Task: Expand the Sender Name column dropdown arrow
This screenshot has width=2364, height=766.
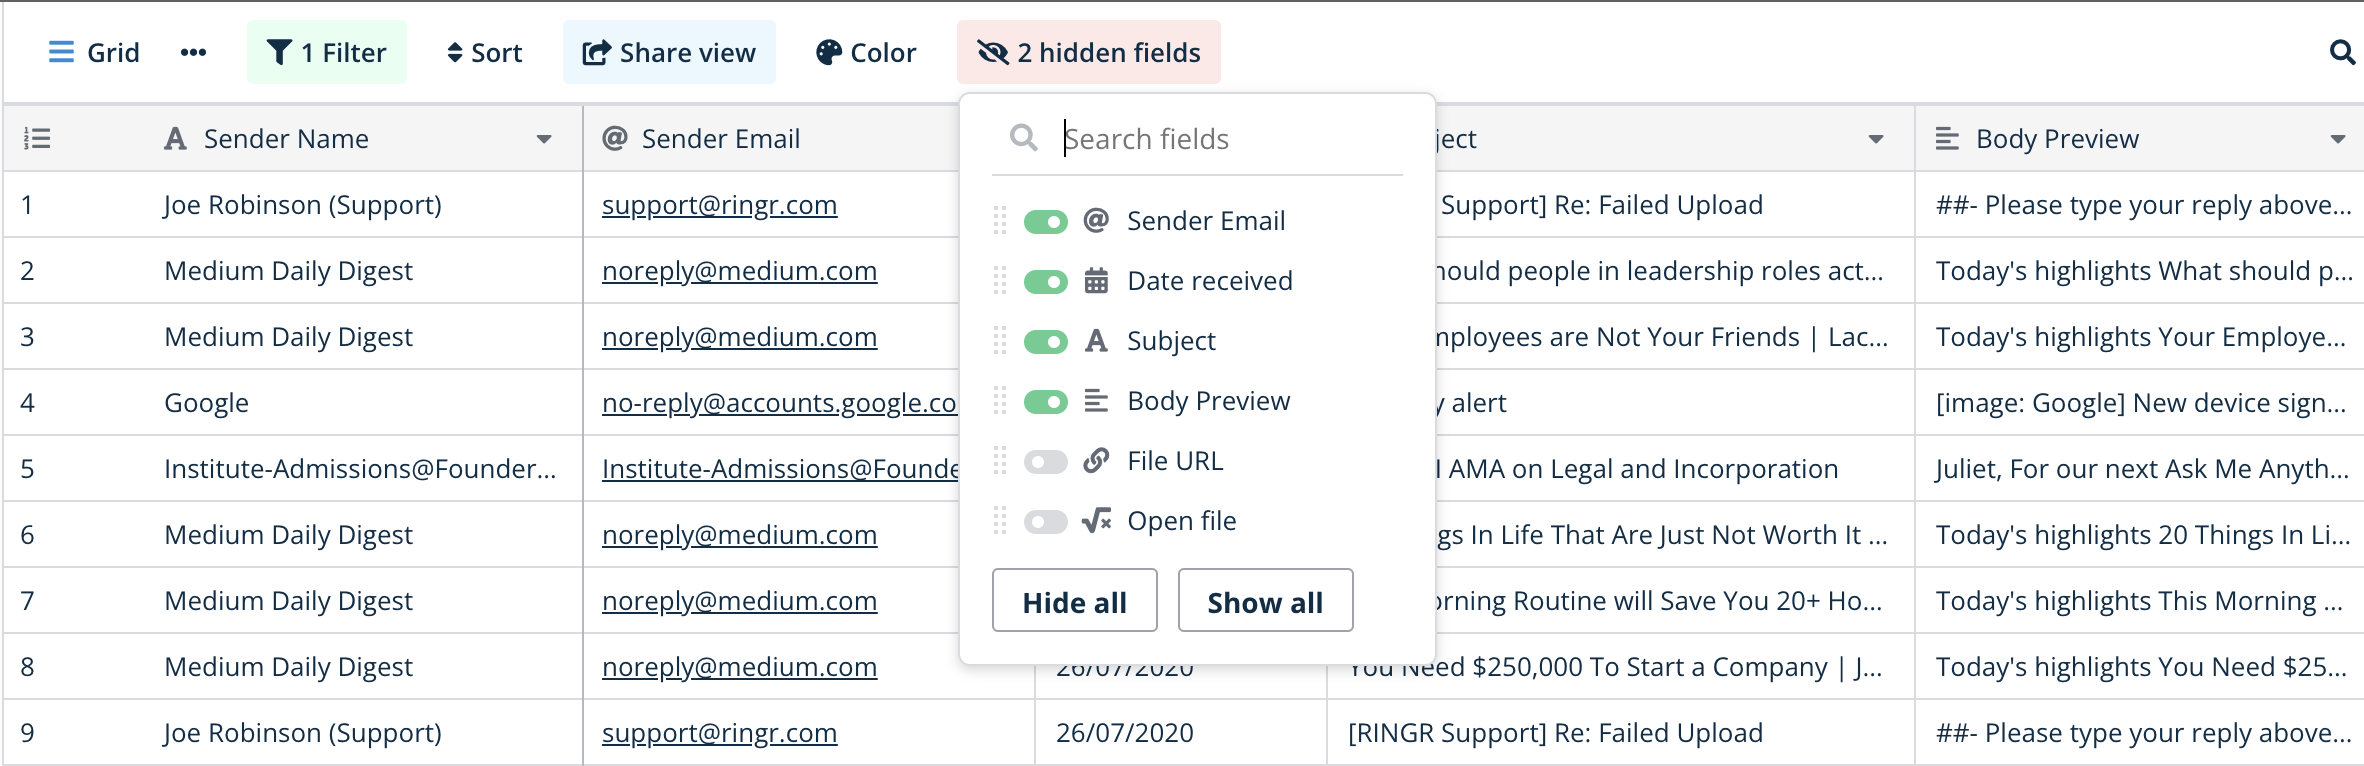Action: 544,139
